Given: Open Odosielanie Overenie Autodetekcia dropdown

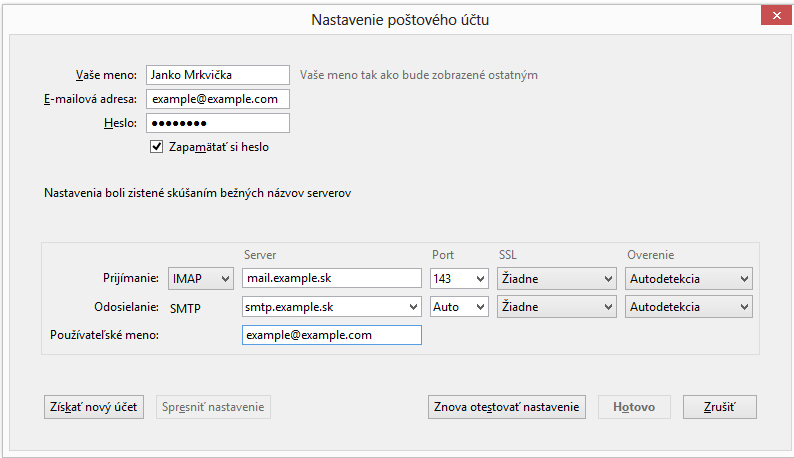Looking at the screenshot, I should click(x=689, y=307).
